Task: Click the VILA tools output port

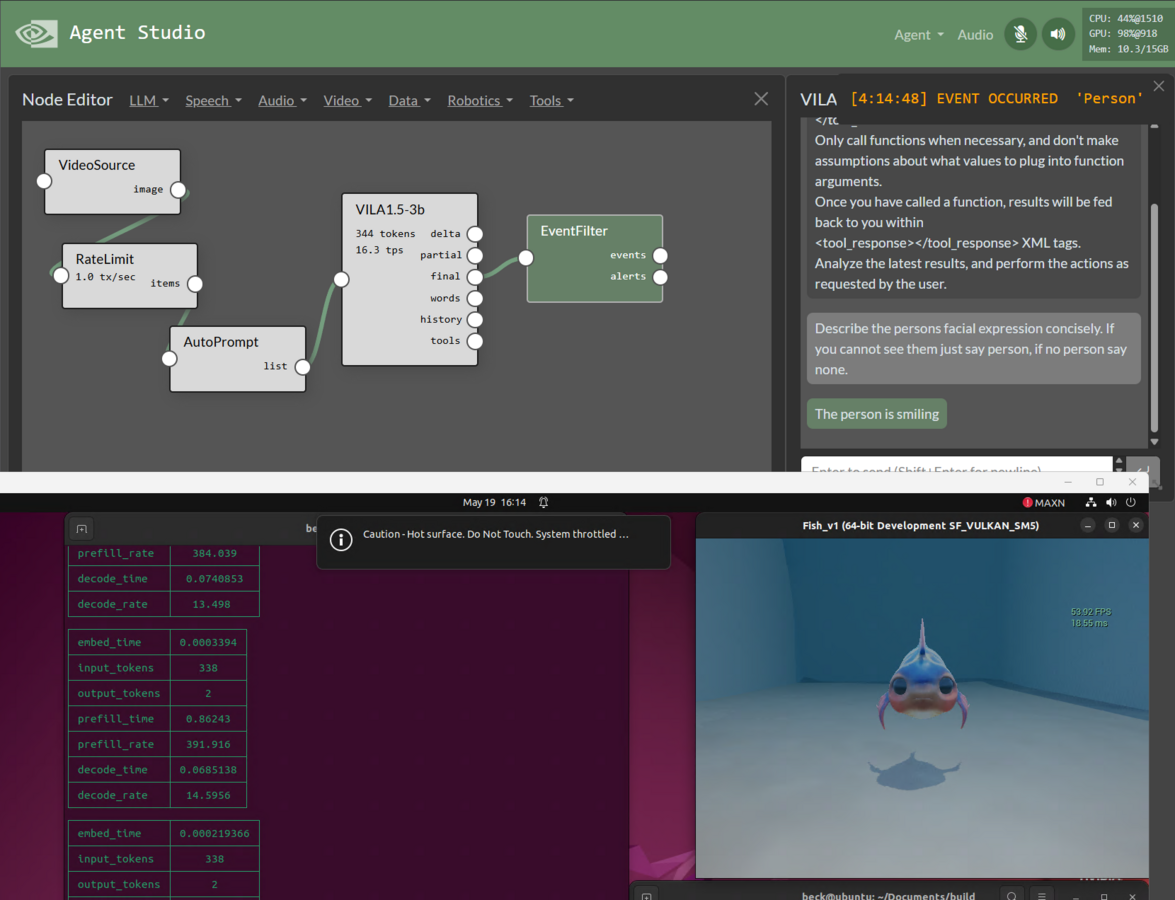Action: (x=475, y=341)
